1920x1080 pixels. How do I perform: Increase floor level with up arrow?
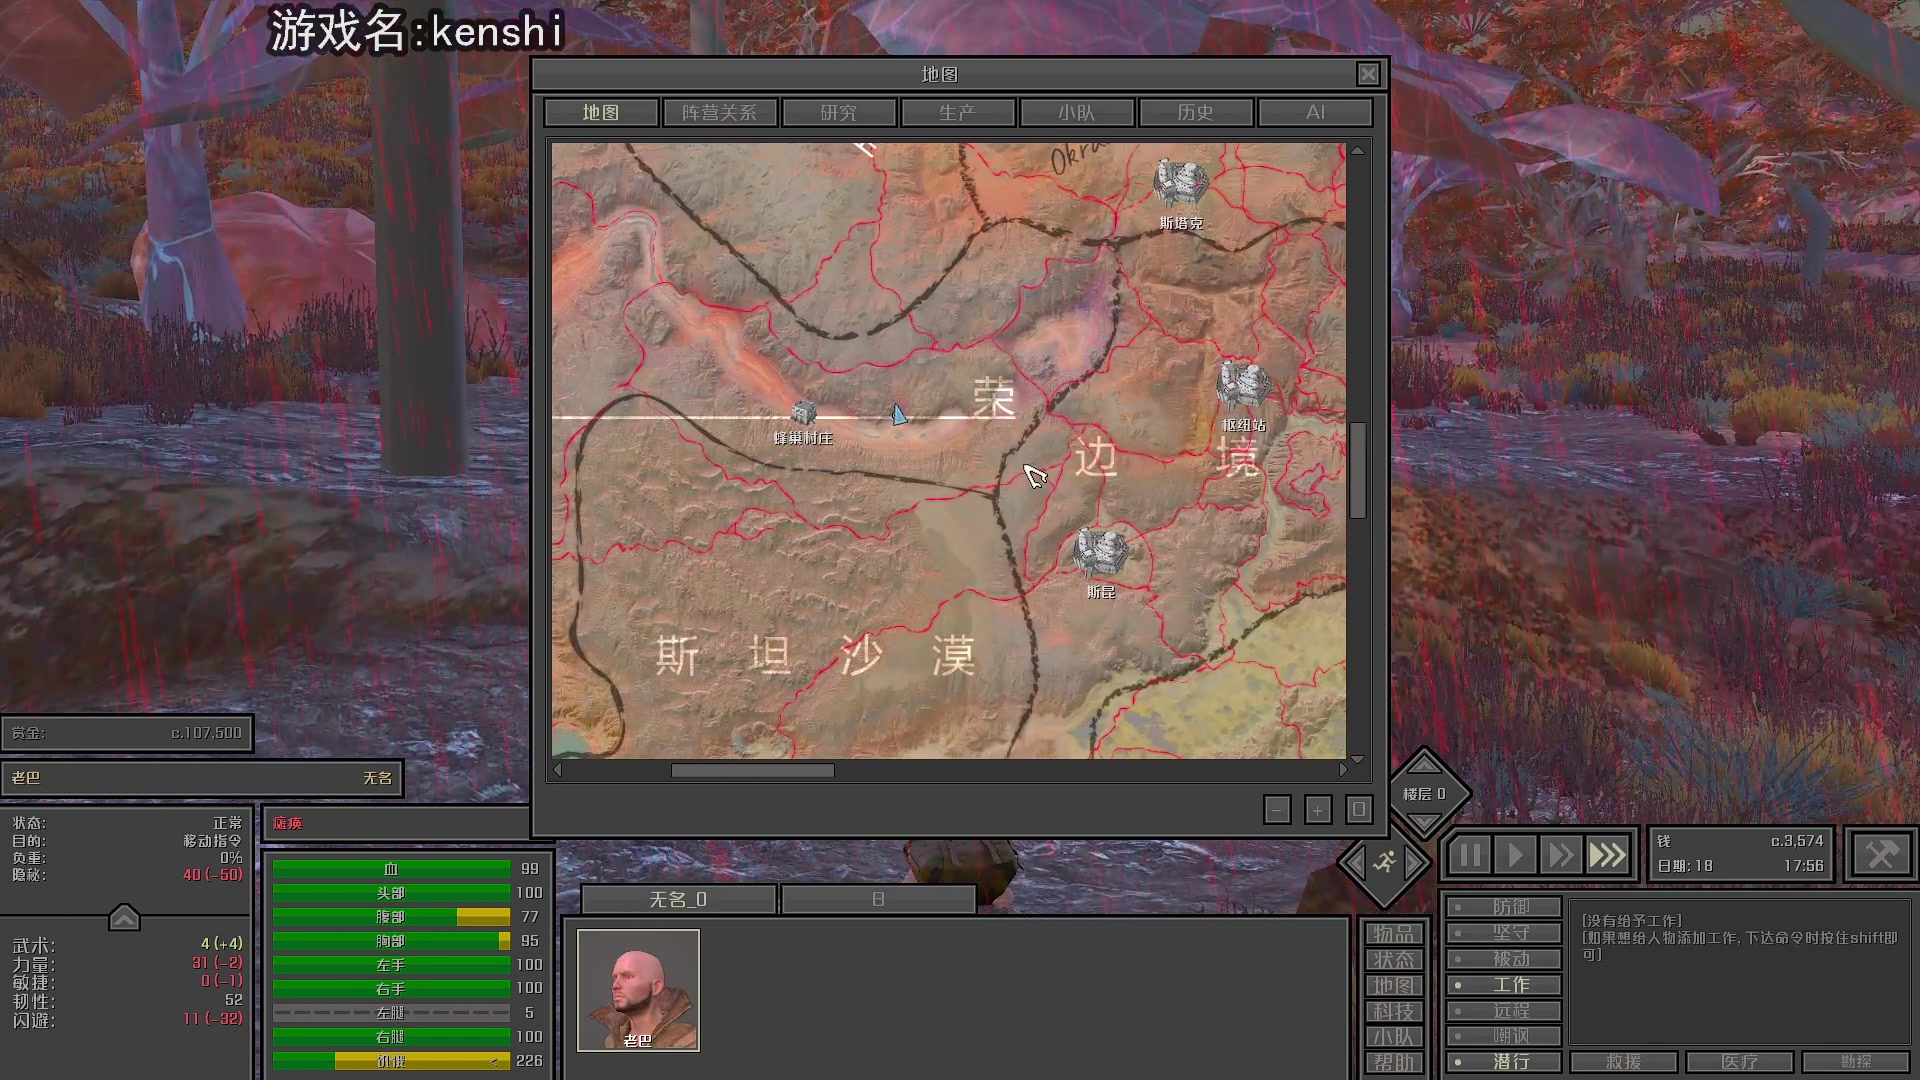pyautogui.click(x=1424, y=766)
